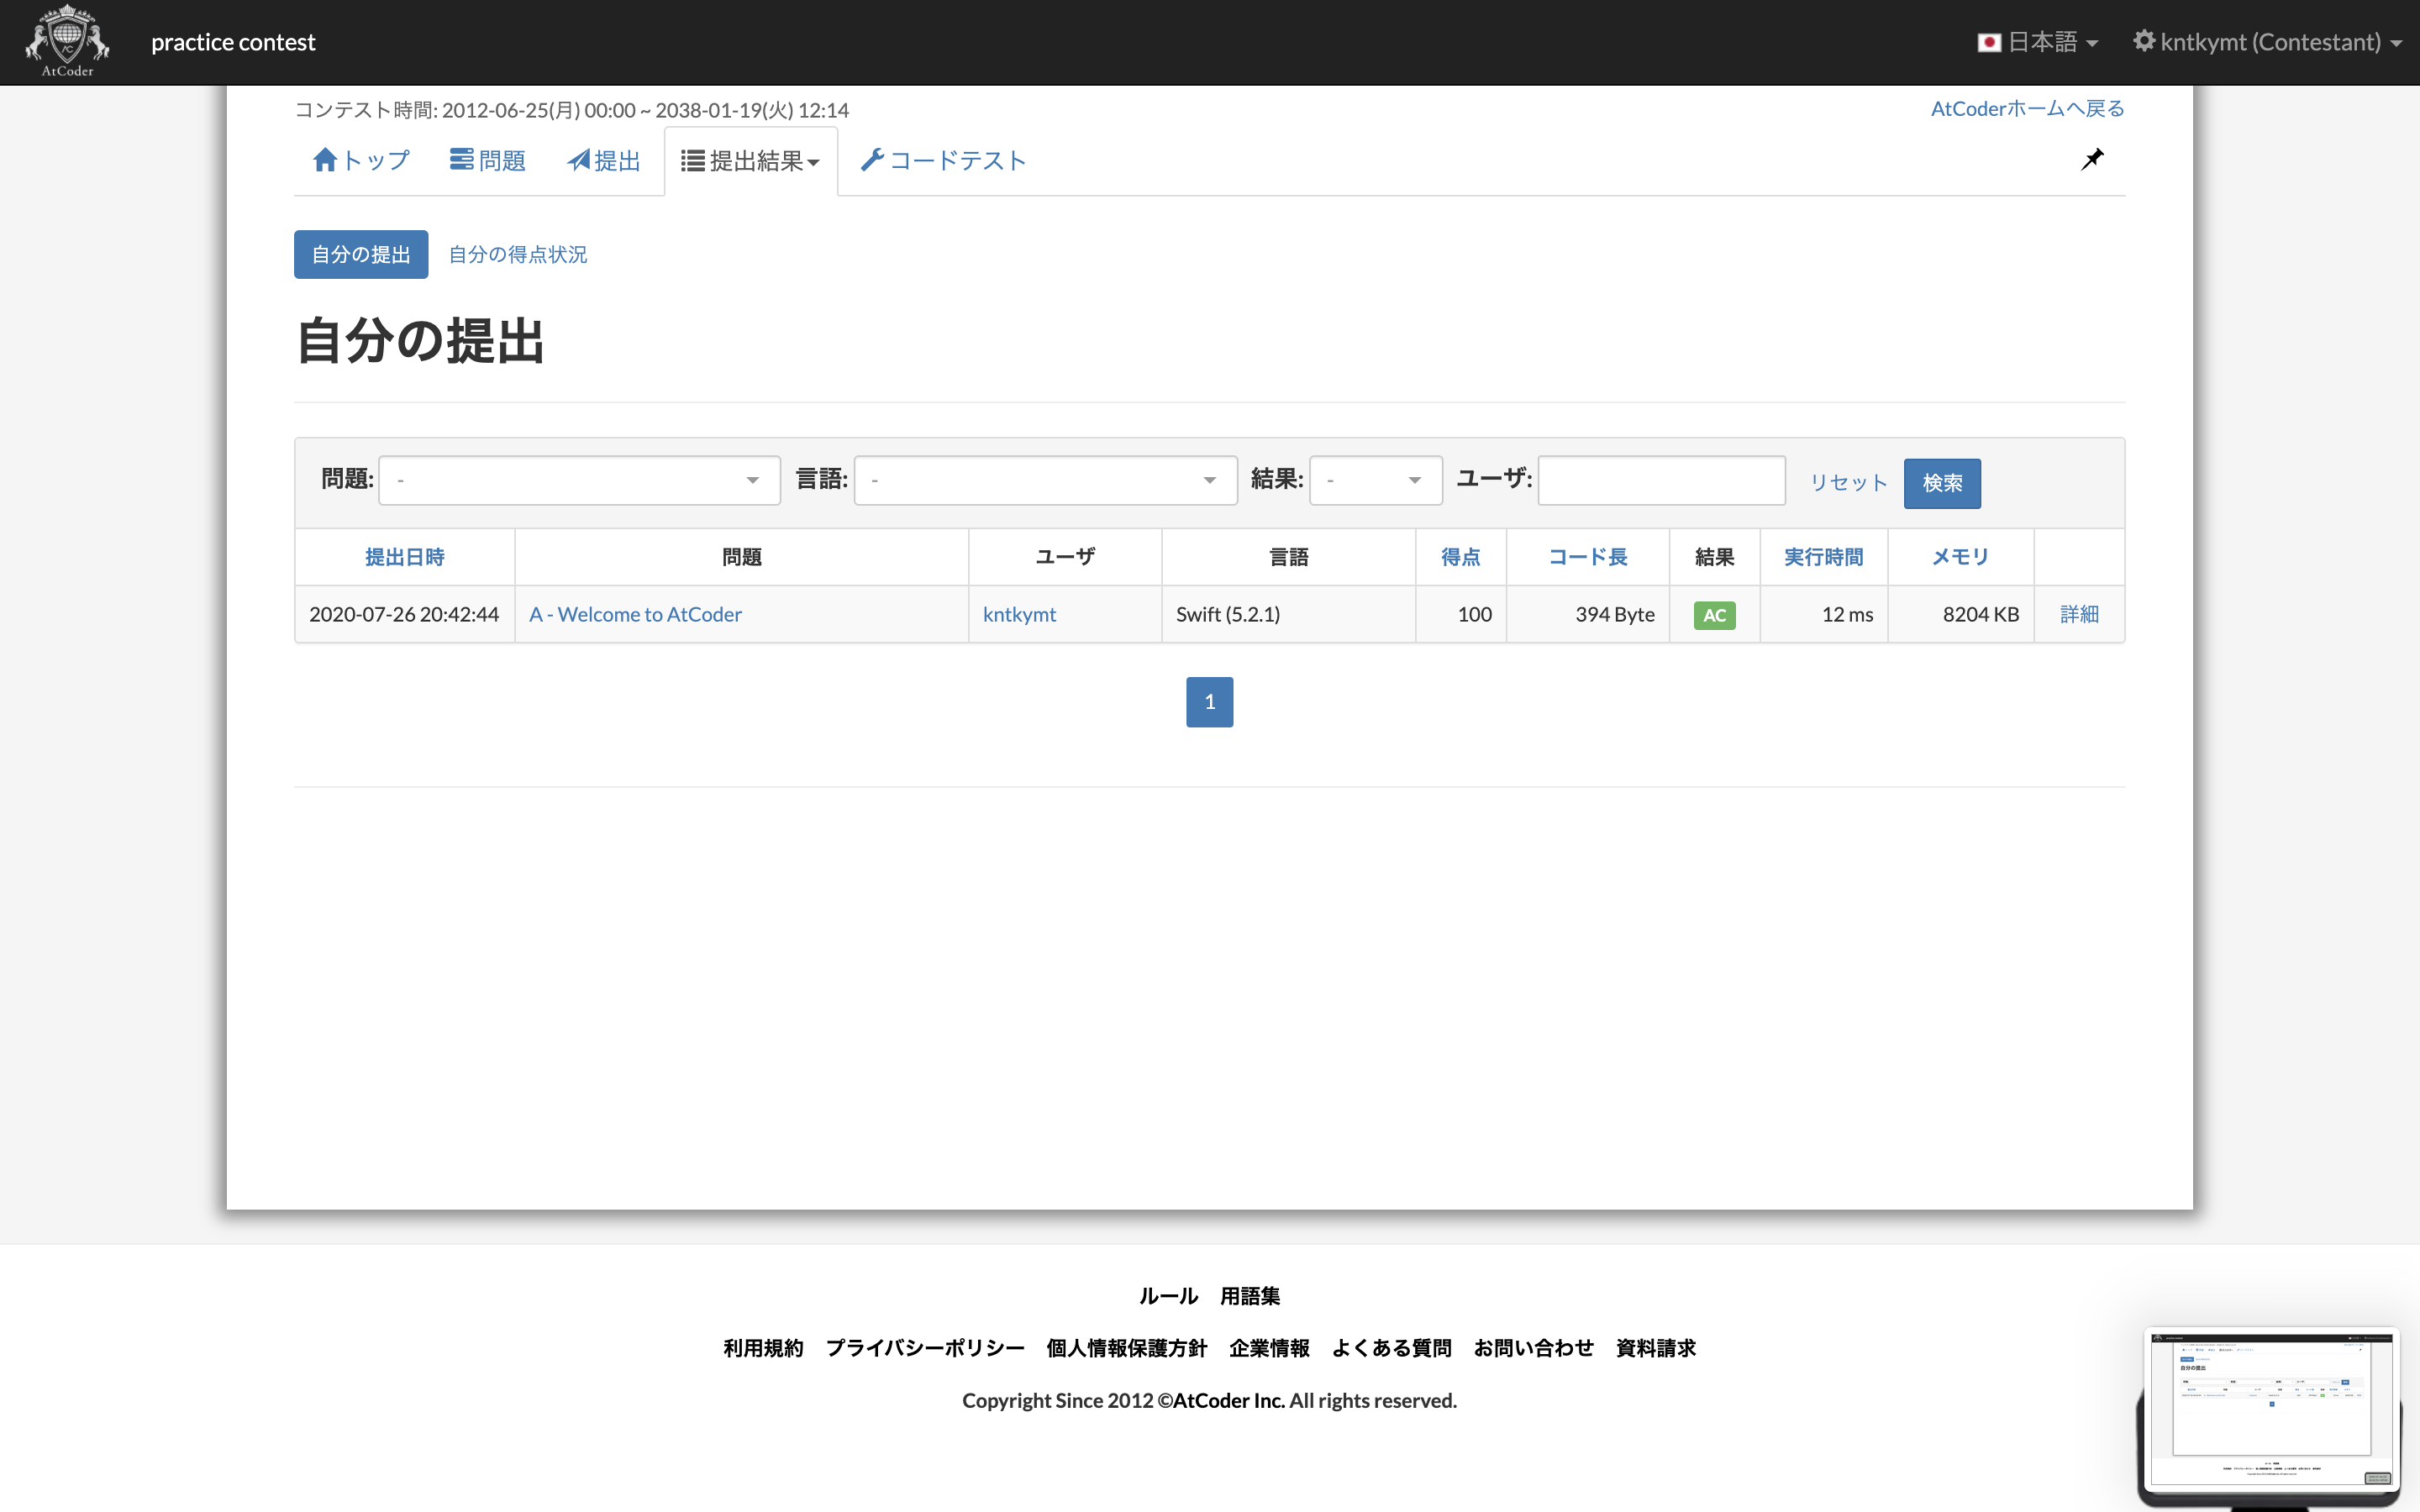Open the 個人情報保護方針 footer link
Image resolution: width=2420 pixels, height=1512 pixels.
[1127, 1349]
